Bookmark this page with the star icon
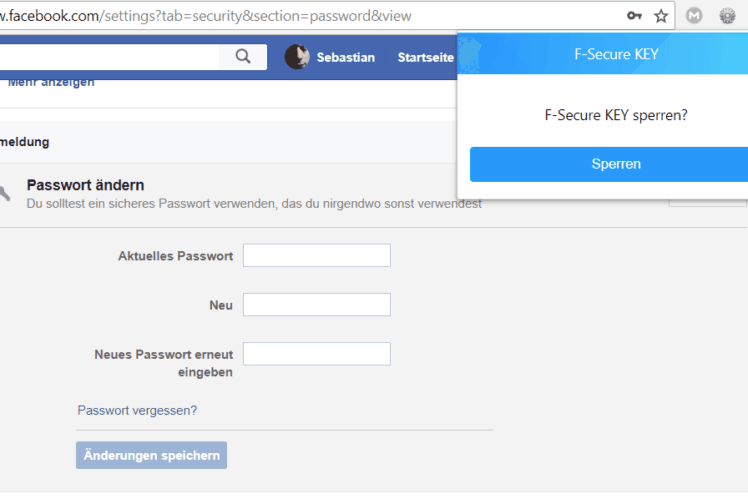The image size is (748, 499). 661,16
